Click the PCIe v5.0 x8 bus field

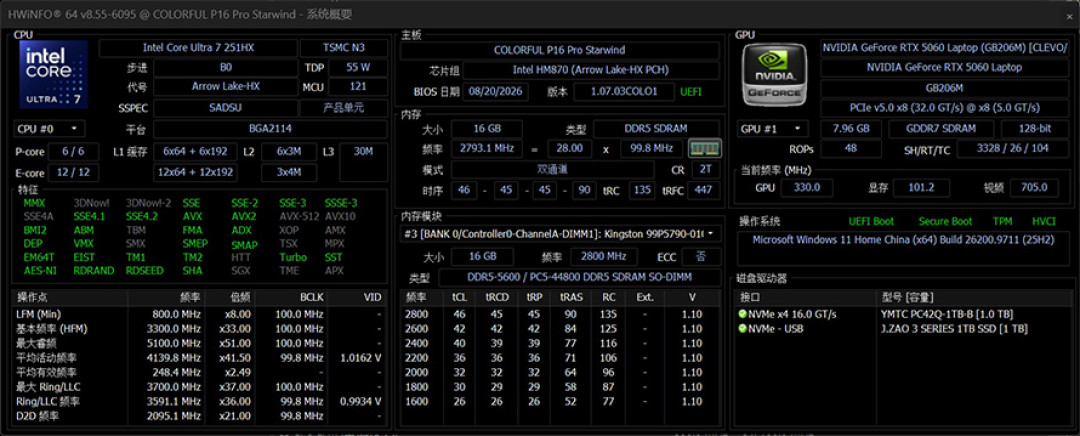click(x=944, y=108)
